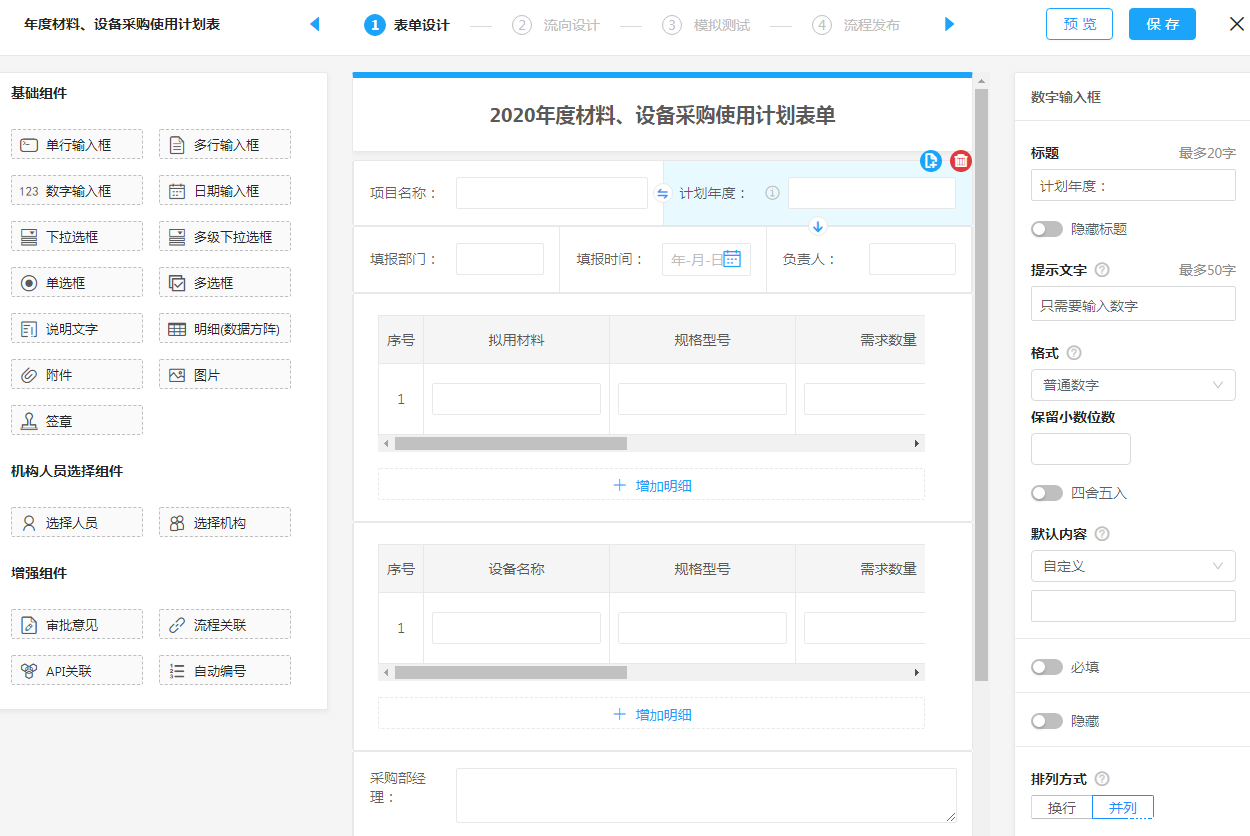This screenshot has width=1250, height=836.
Task: Click the 保留小数位数 input box
Action: (1081, 449)
